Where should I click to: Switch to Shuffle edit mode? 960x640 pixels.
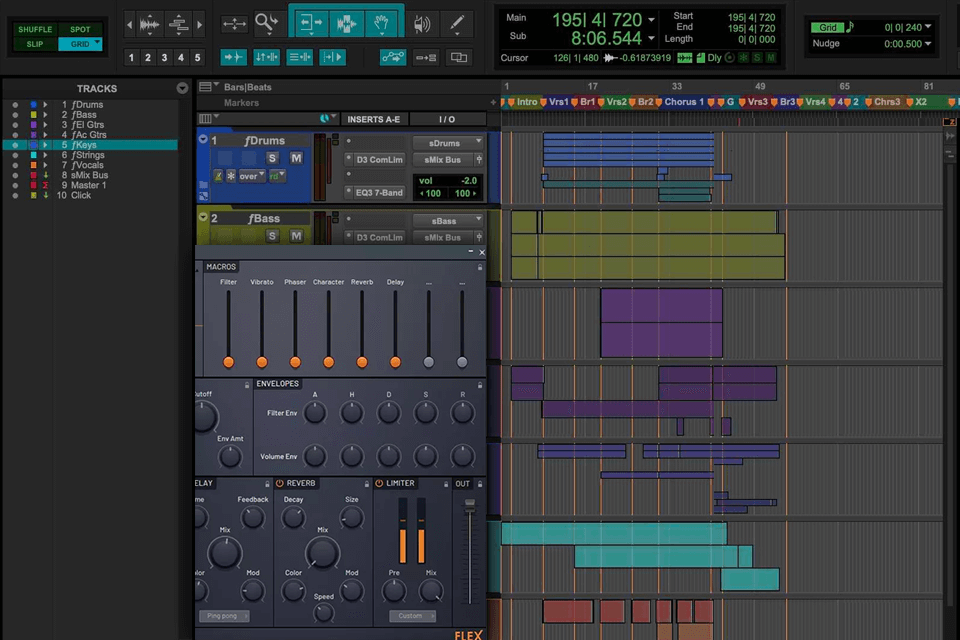(35, 29)
